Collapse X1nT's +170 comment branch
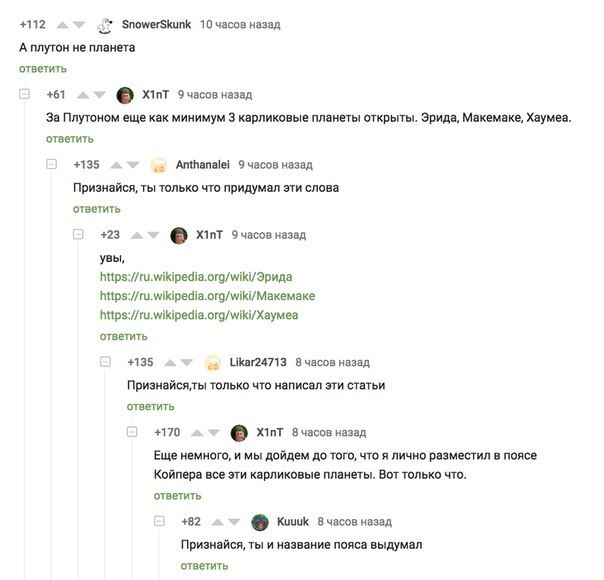Viewport: 604px width, 580px height. click(132, 432)
